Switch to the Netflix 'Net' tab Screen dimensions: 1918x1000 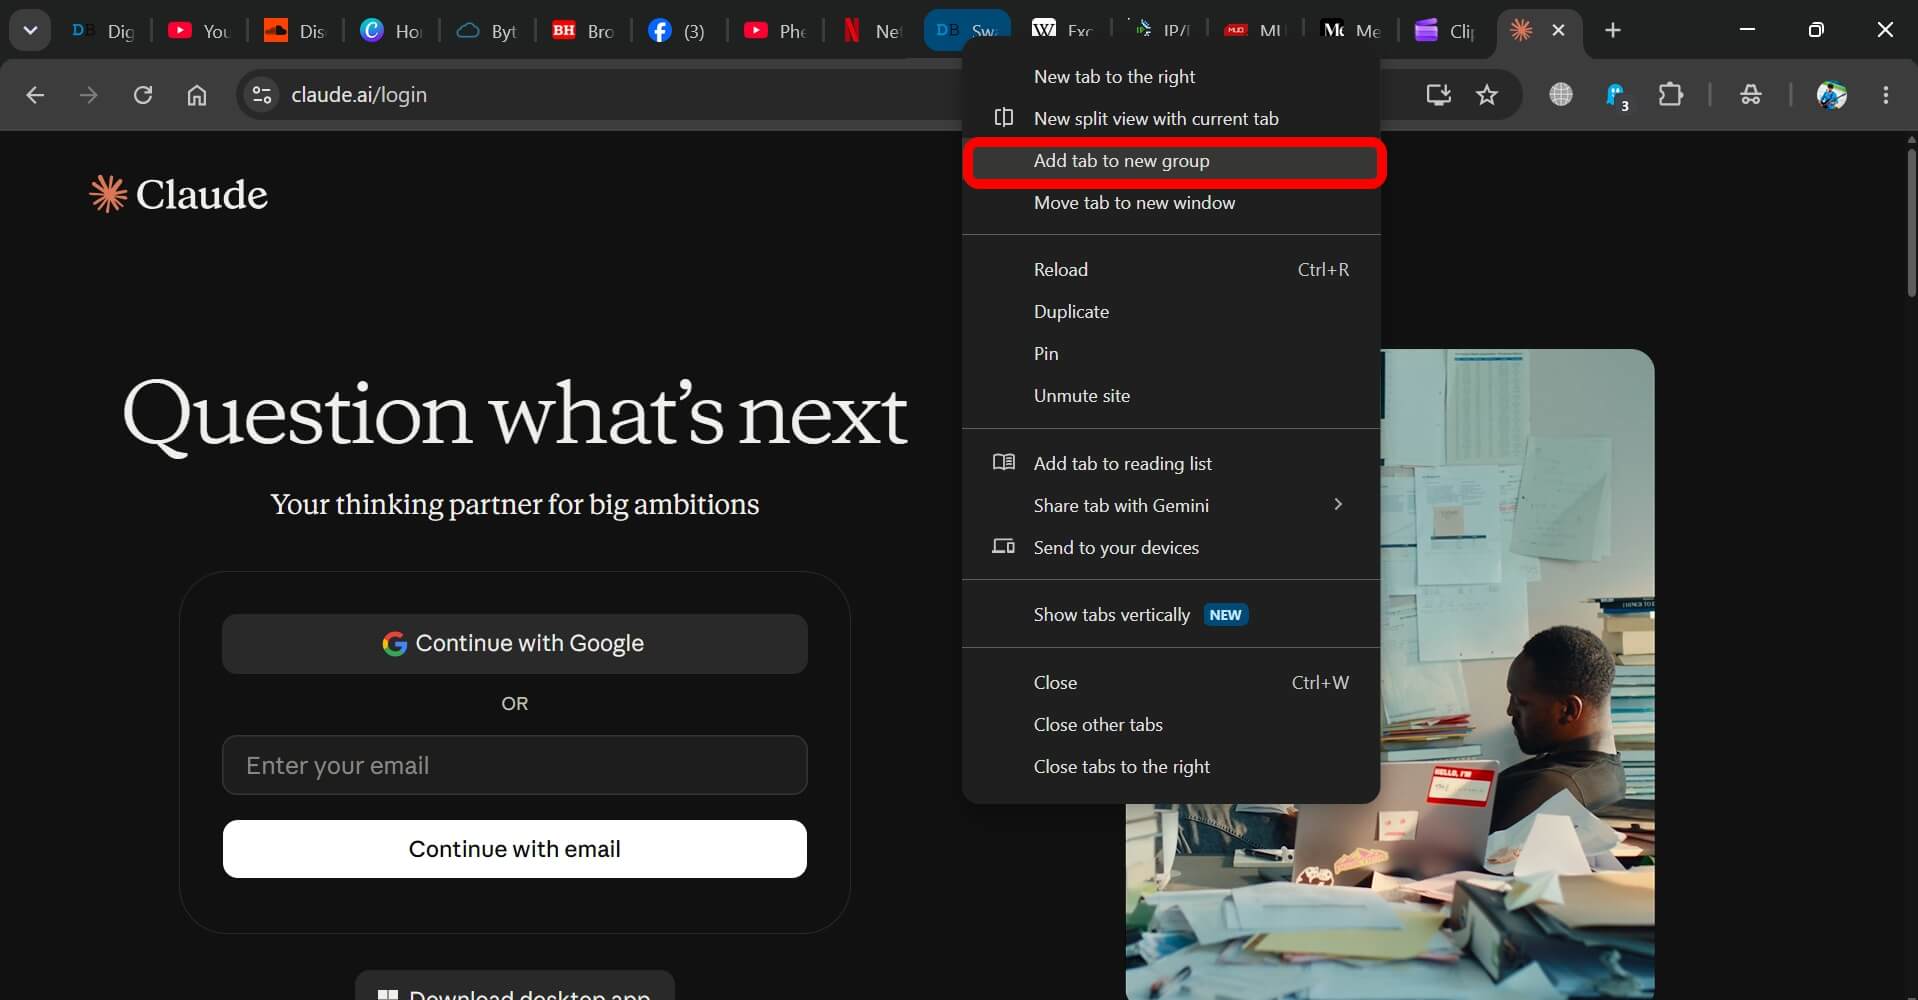click(x=871, y=31)
